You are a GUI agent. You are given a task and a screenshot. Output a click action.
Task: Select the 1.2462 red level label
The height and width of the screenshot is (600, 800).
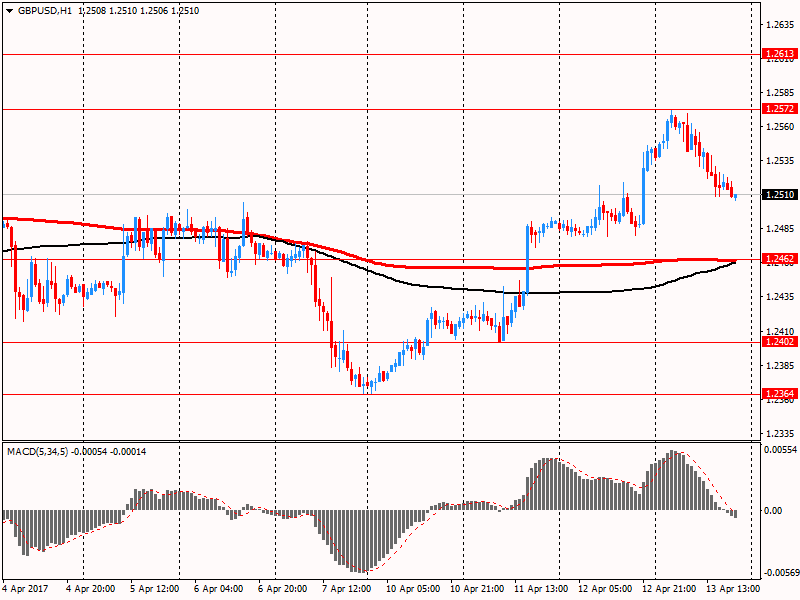780,259
